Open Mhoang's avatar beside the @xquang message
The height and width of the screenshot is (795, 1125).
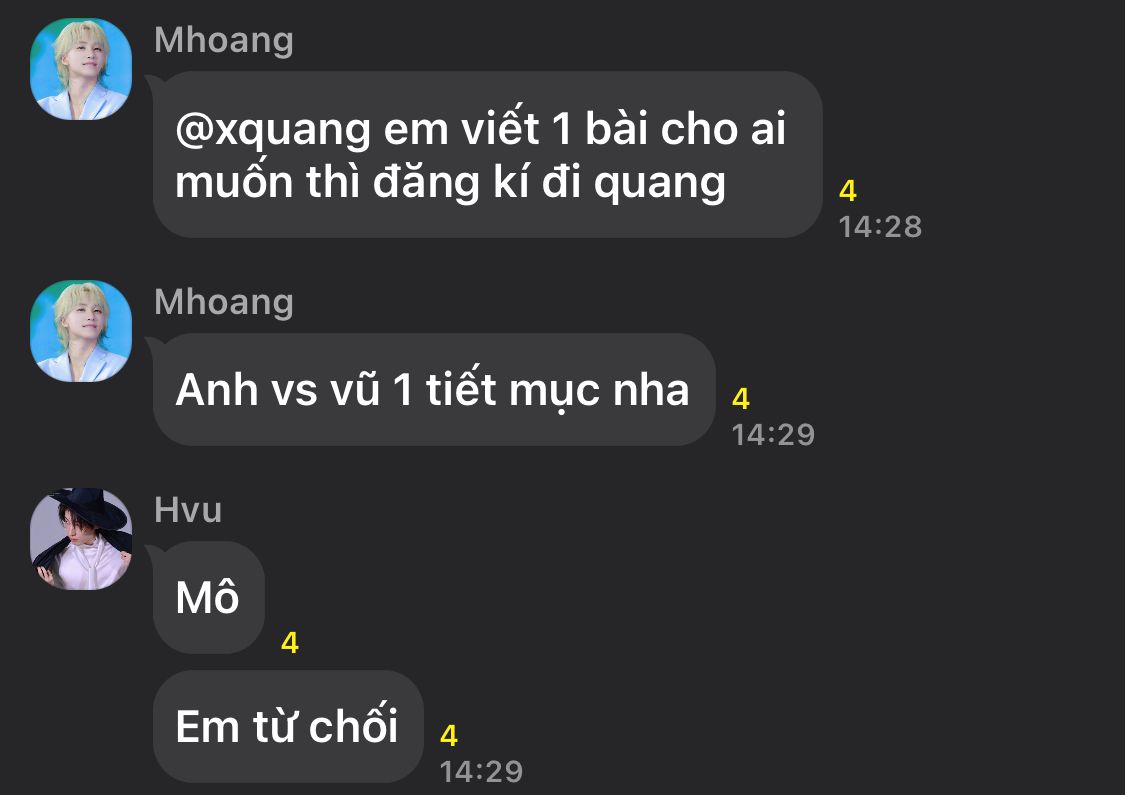coord(81,69)
